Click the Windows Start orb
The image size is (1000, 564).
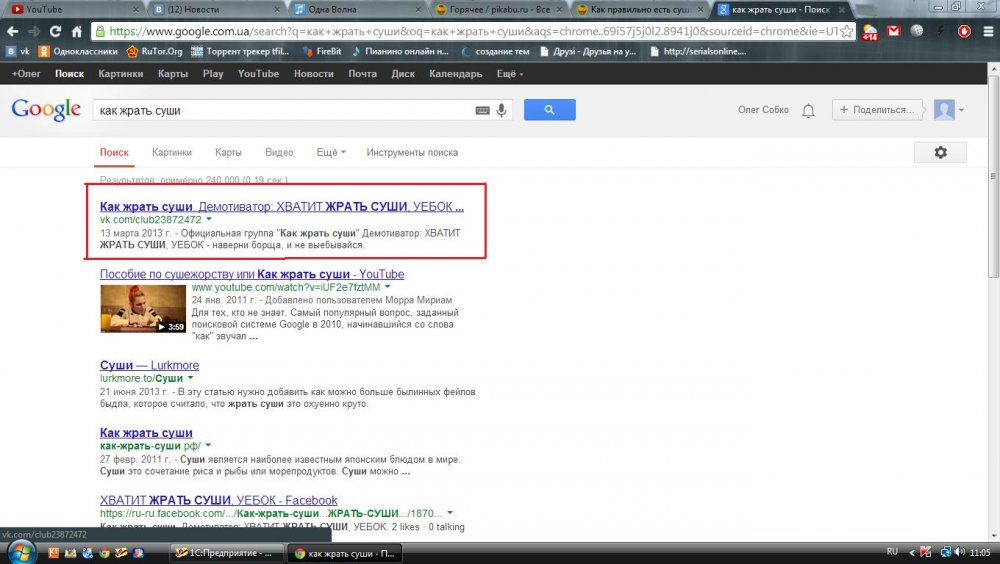coord(21,551)
